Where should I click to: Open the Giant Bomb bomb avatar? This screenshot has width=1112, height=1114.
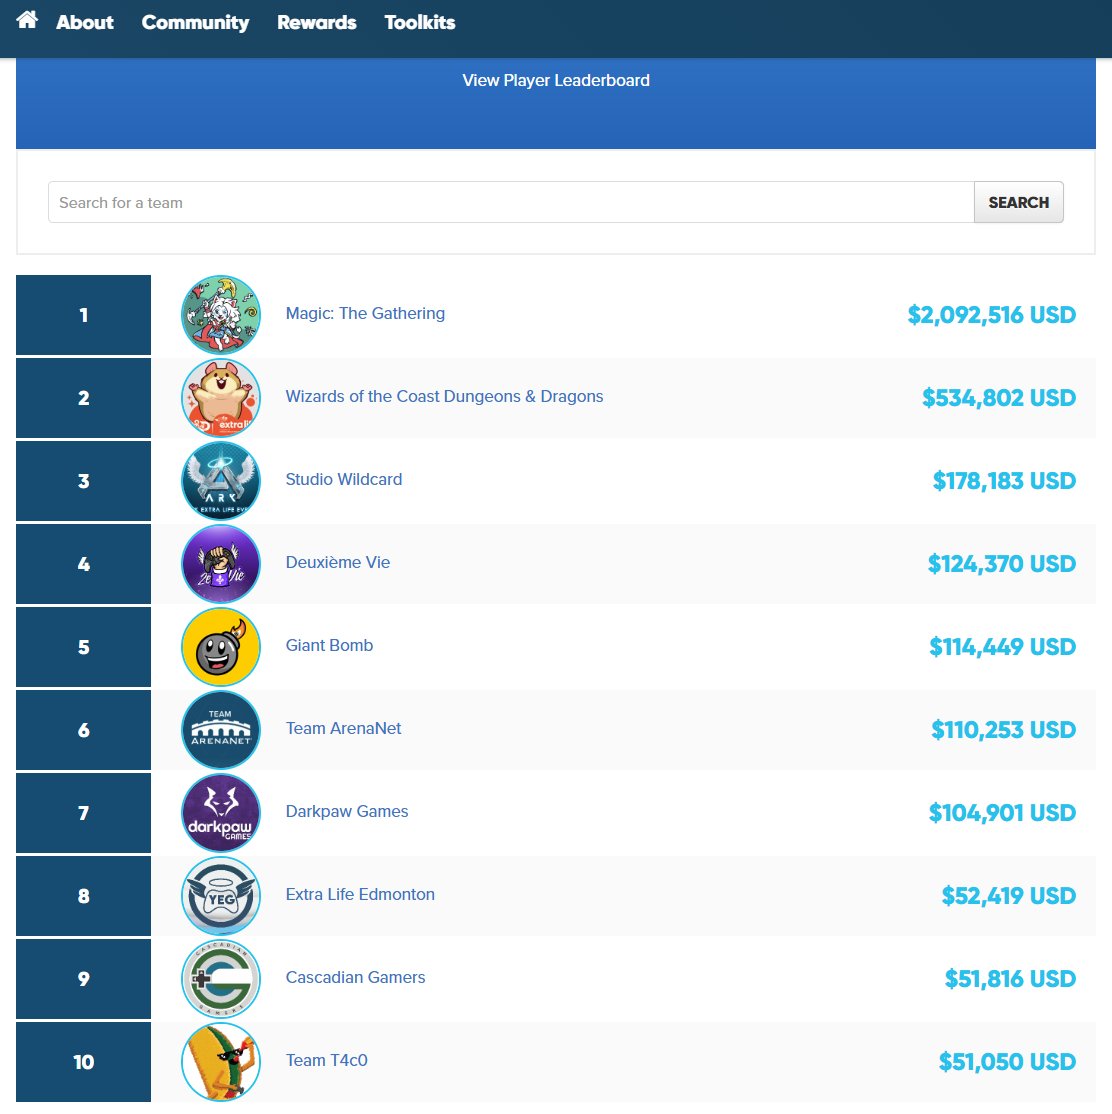point(221,647)
